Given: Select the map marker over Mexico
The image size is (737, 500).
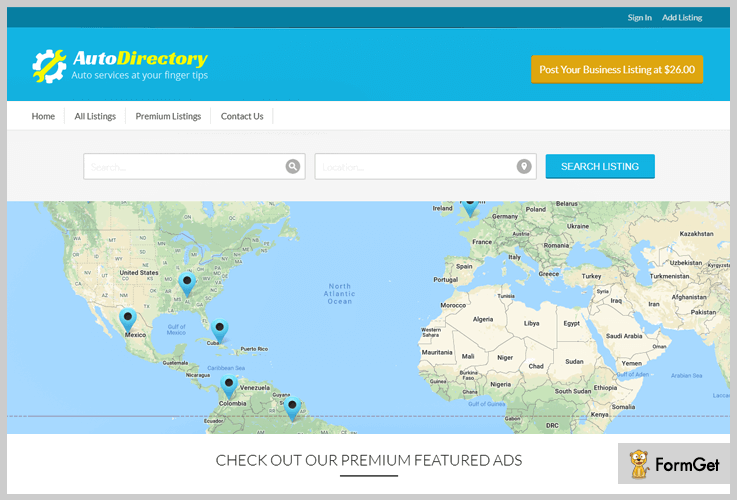Looking at the screenshot, I should 127,320.
